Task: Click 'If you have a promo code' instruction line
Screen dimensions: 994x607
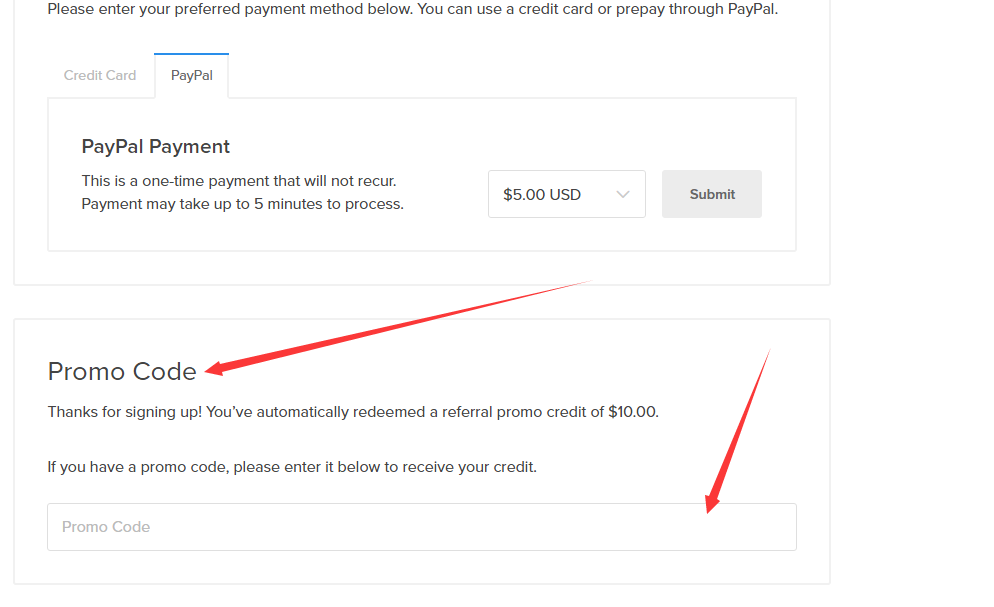Action: (292, 467)
